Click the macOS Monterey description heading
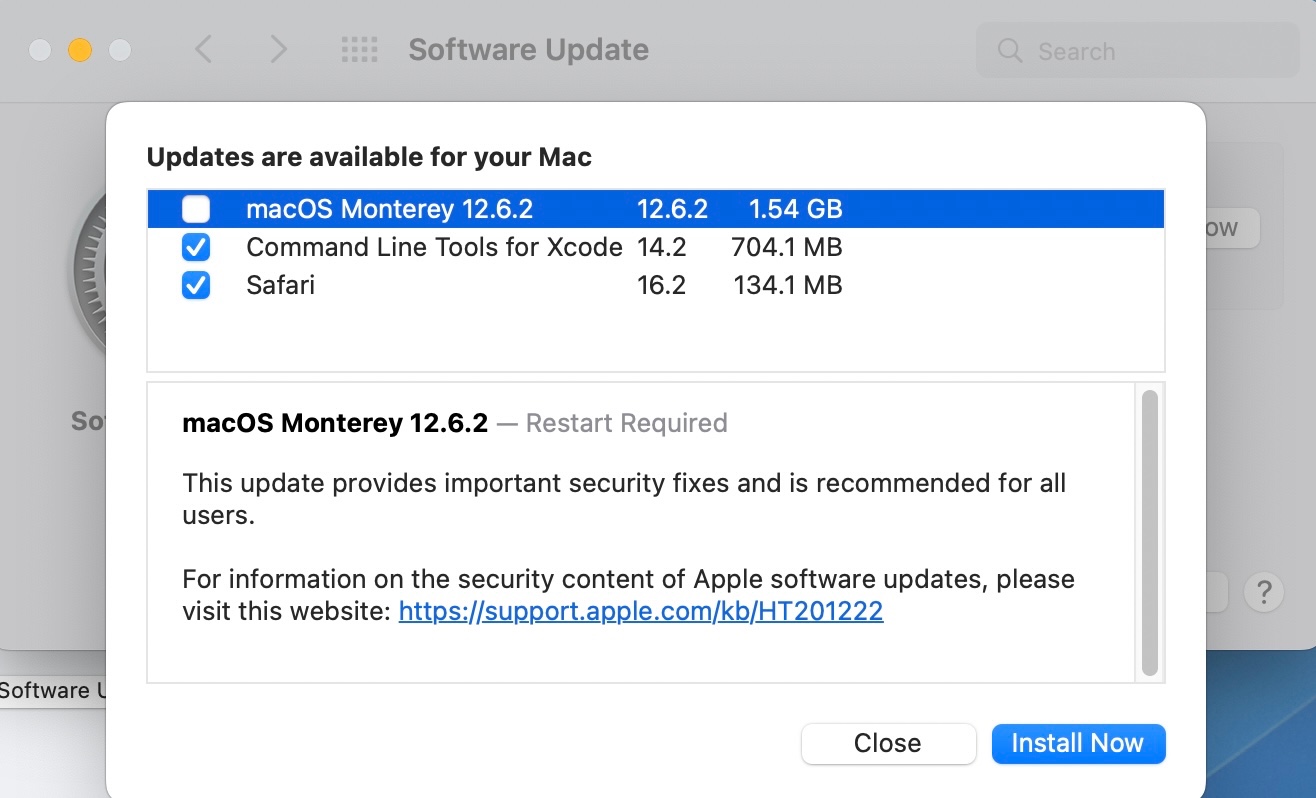Viewport: 1316px width, 798px height. coord(335,423)
